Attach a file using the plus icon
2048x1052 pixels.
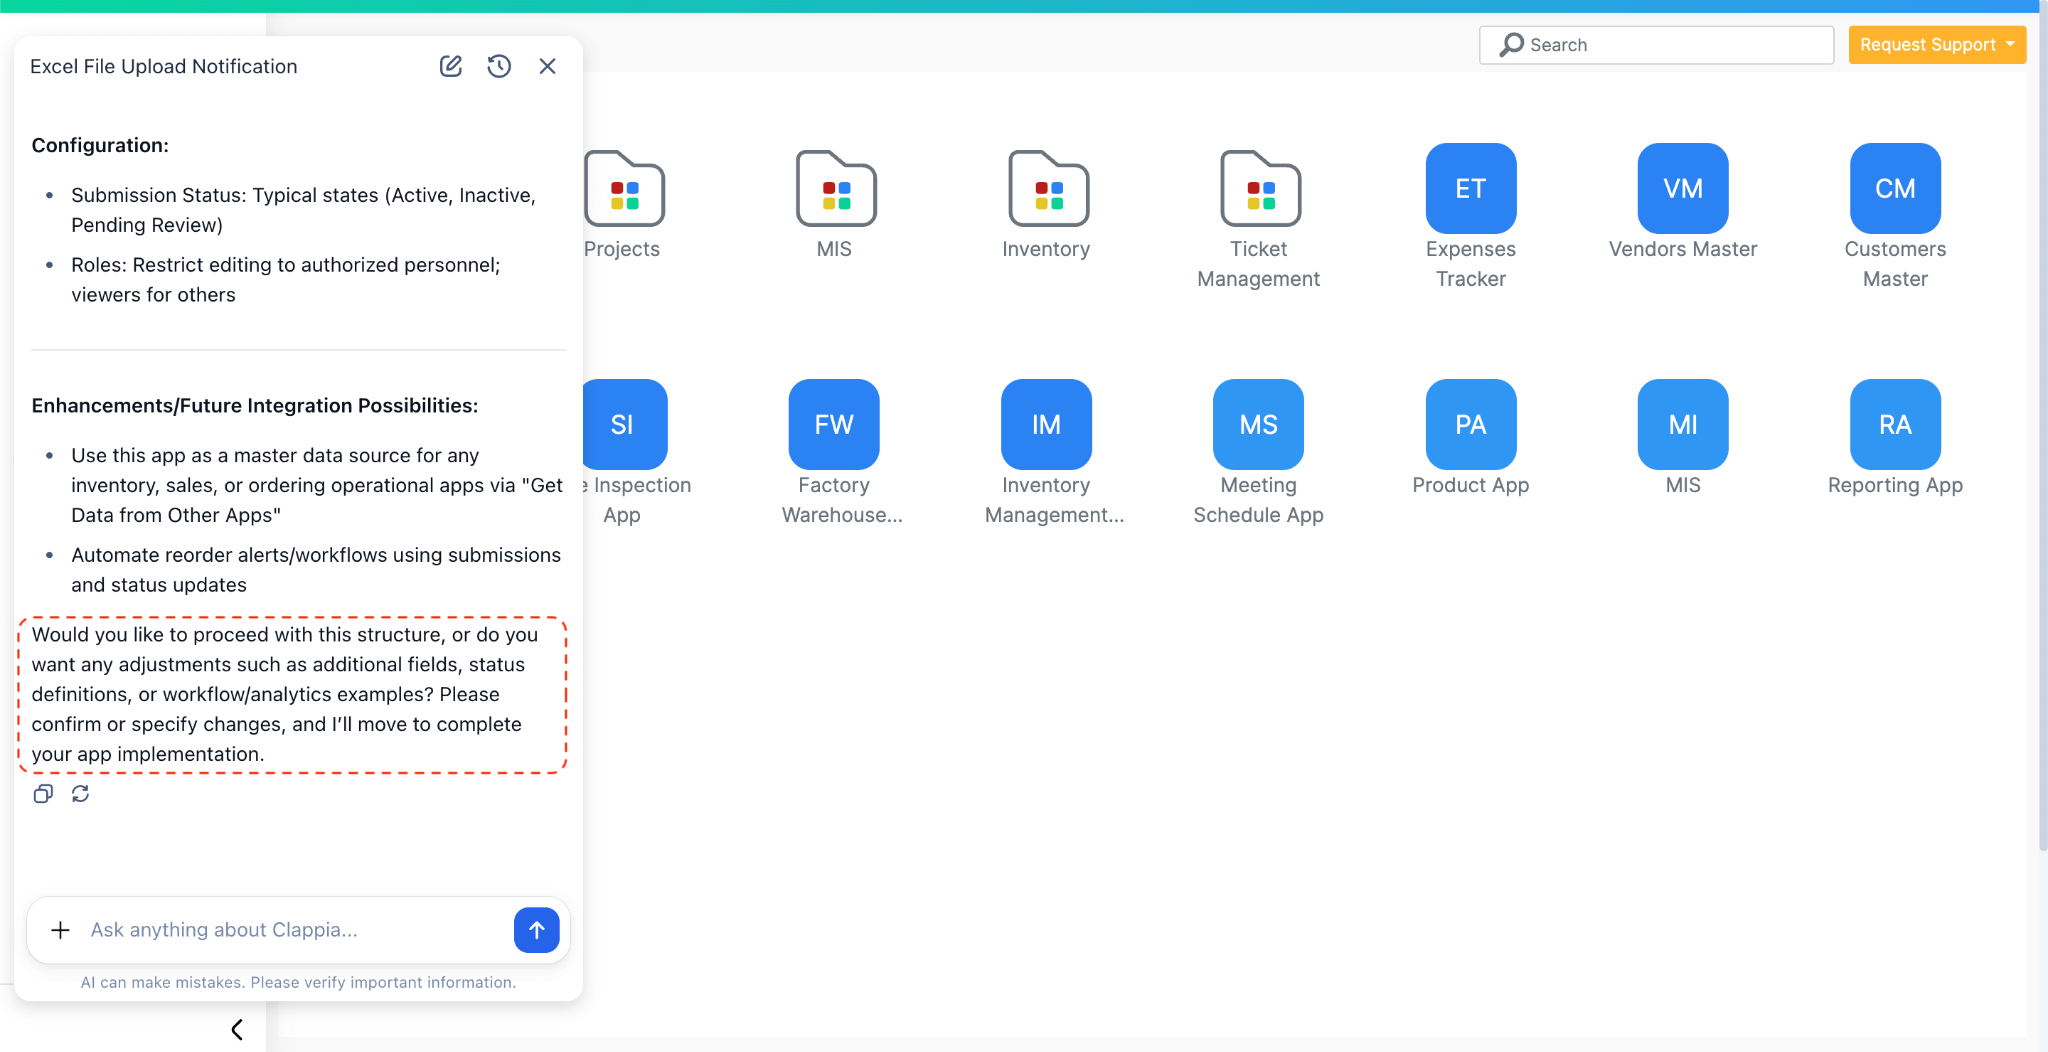60,930
